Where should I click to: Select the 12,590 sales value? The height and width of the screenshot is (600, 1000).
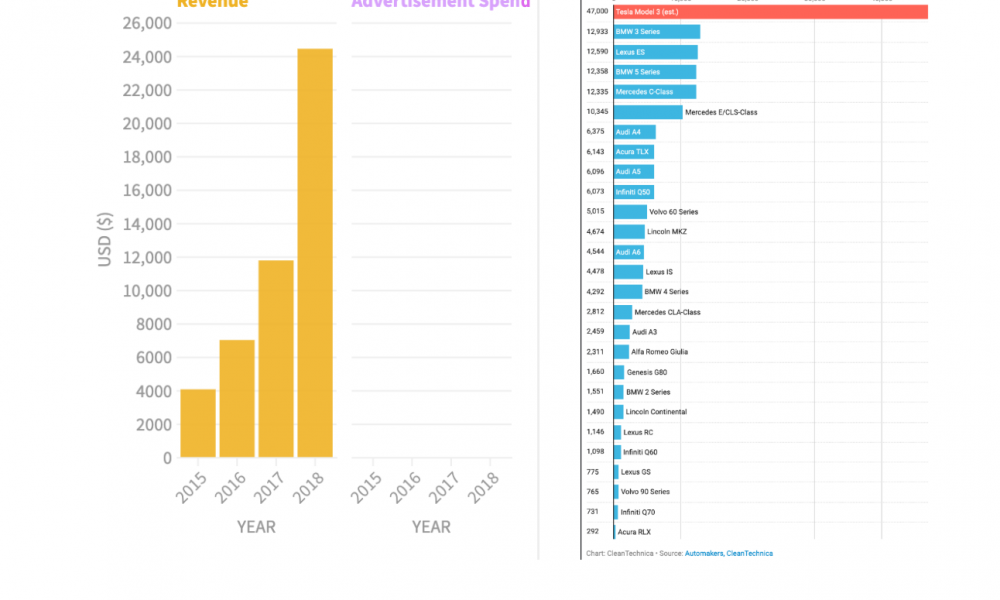click(597, 51)
